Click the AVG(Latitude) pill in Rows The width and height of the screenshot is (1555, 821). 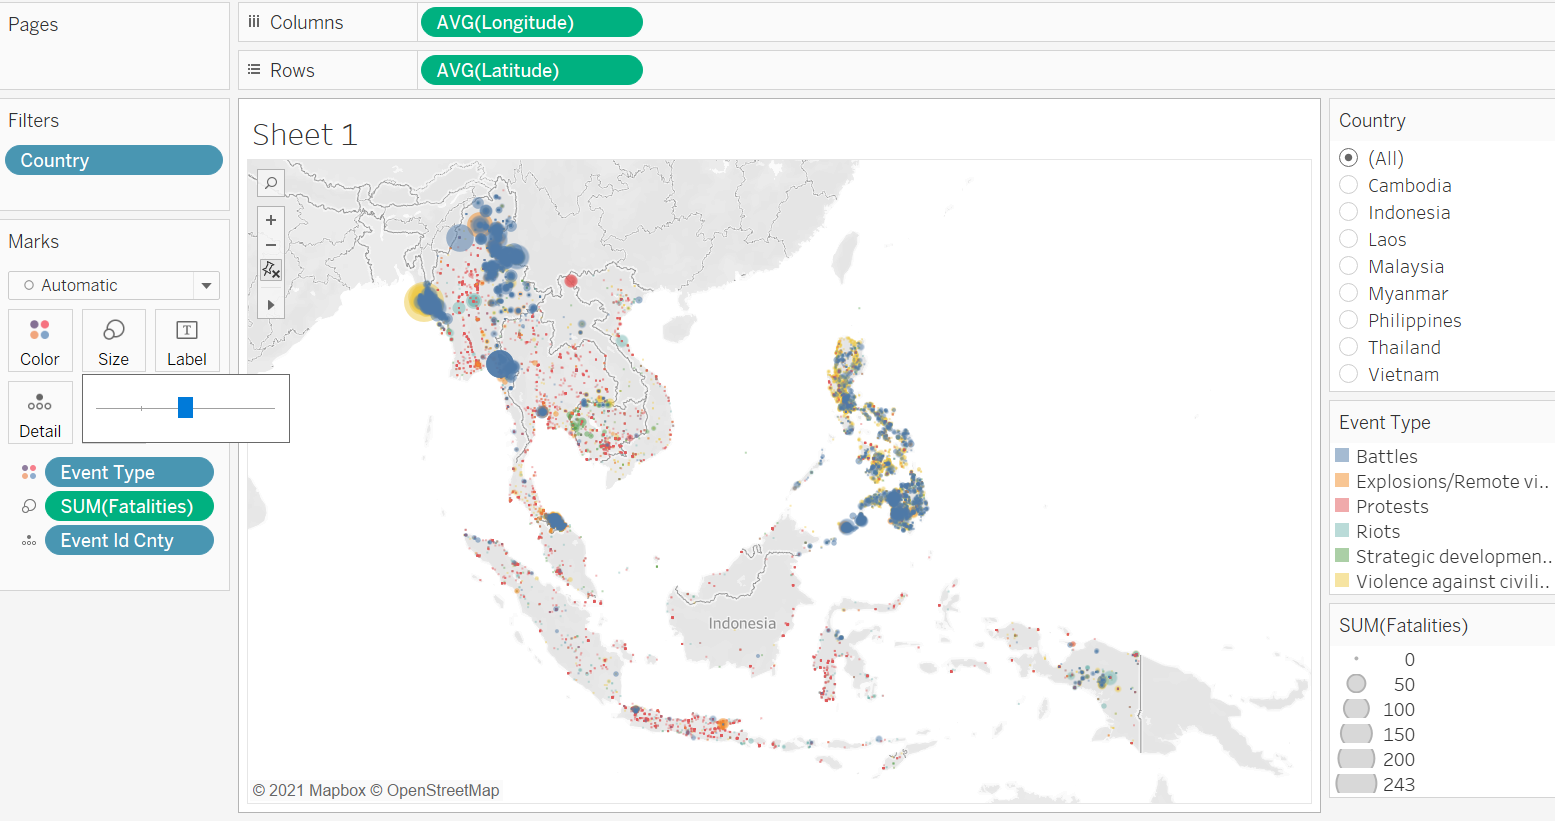point(531,70)
